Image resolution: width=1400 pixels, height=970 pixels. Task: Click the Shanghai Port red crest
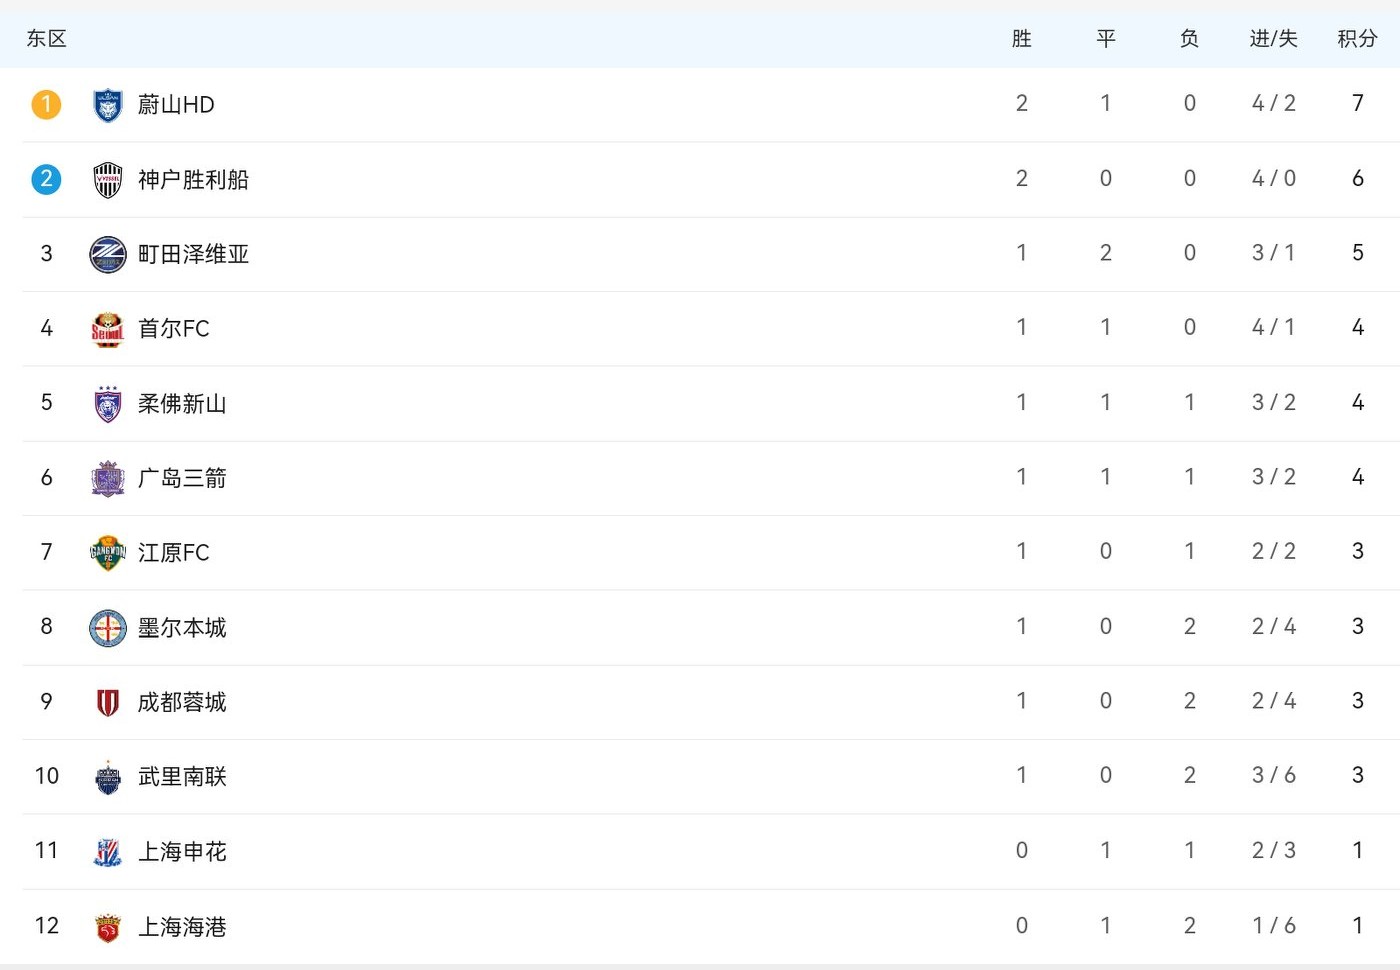(107, 927)
